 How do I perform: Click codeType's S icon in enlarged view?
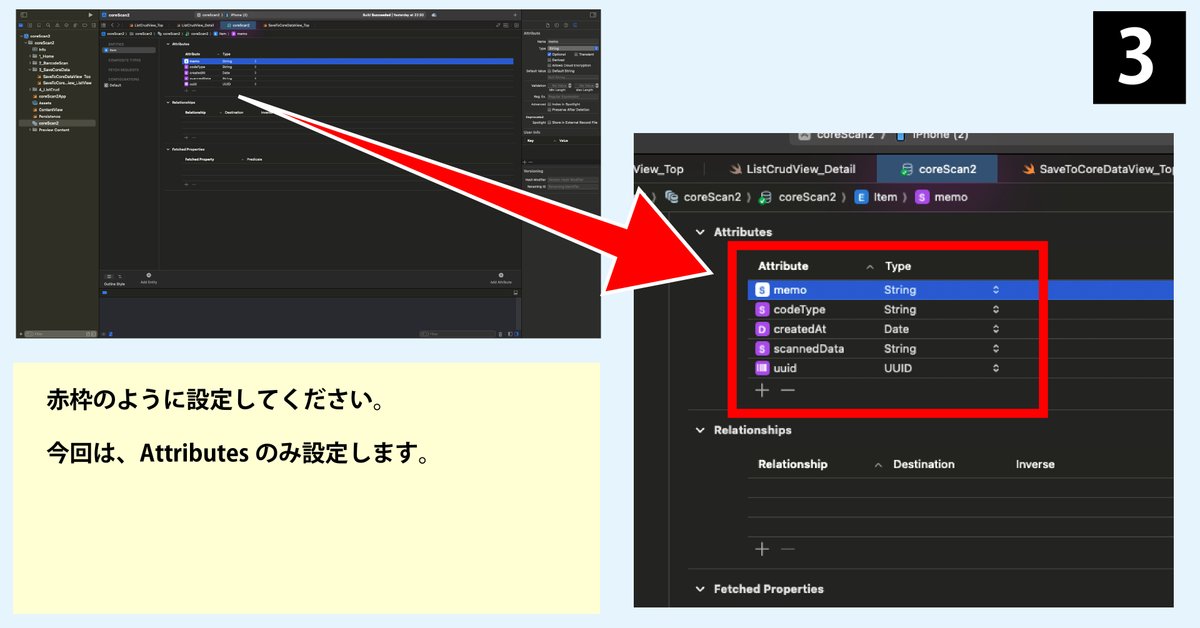[762, 310]
